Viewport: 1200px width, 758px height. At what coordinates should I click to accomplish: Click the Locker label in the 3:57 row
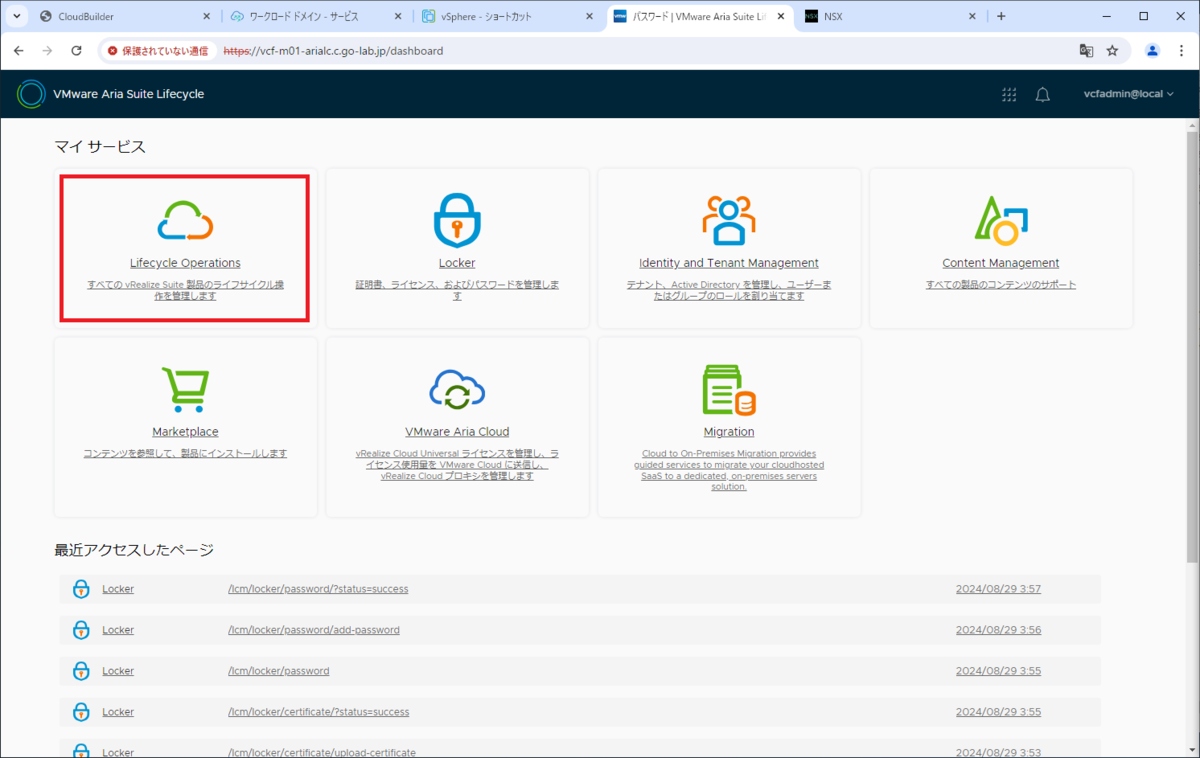click(x=118, y=589)
